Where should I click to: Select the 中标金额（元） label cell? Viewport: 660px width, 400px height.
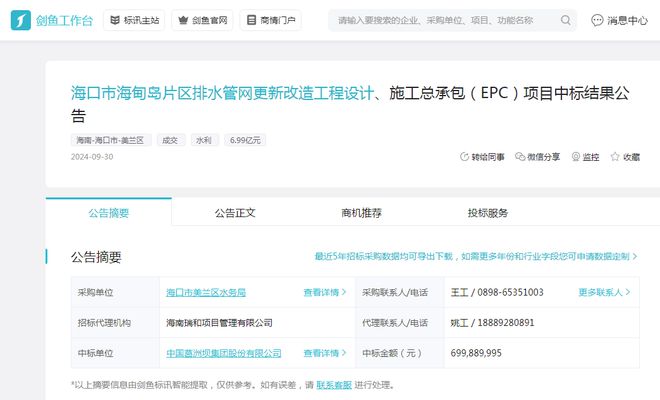pos(400,353)
